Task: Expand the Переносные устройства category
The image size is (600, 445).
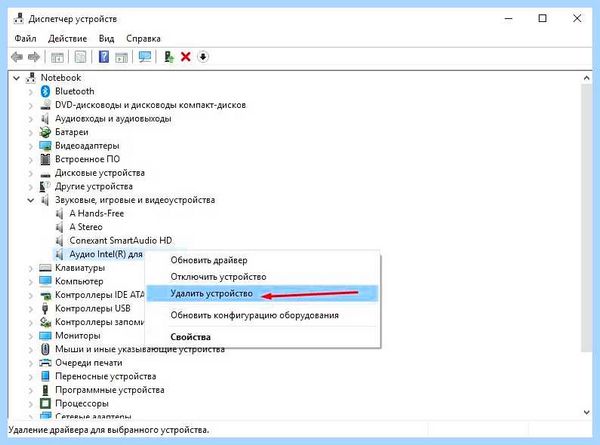Action: pos(31,377)
